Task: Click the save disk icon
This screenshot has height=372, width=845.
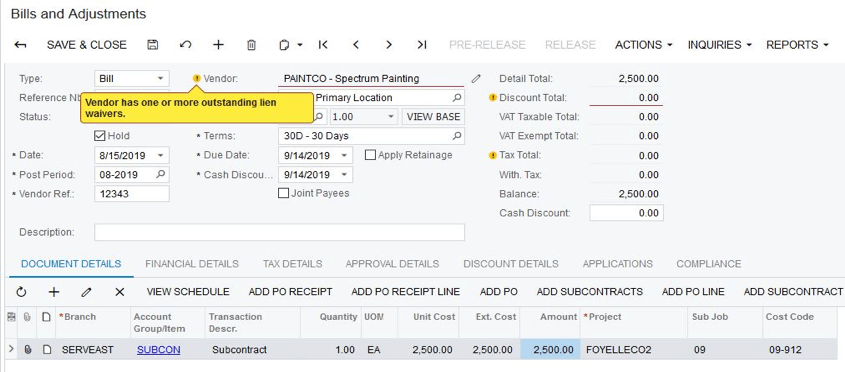Action: click(x=153, y=45)
